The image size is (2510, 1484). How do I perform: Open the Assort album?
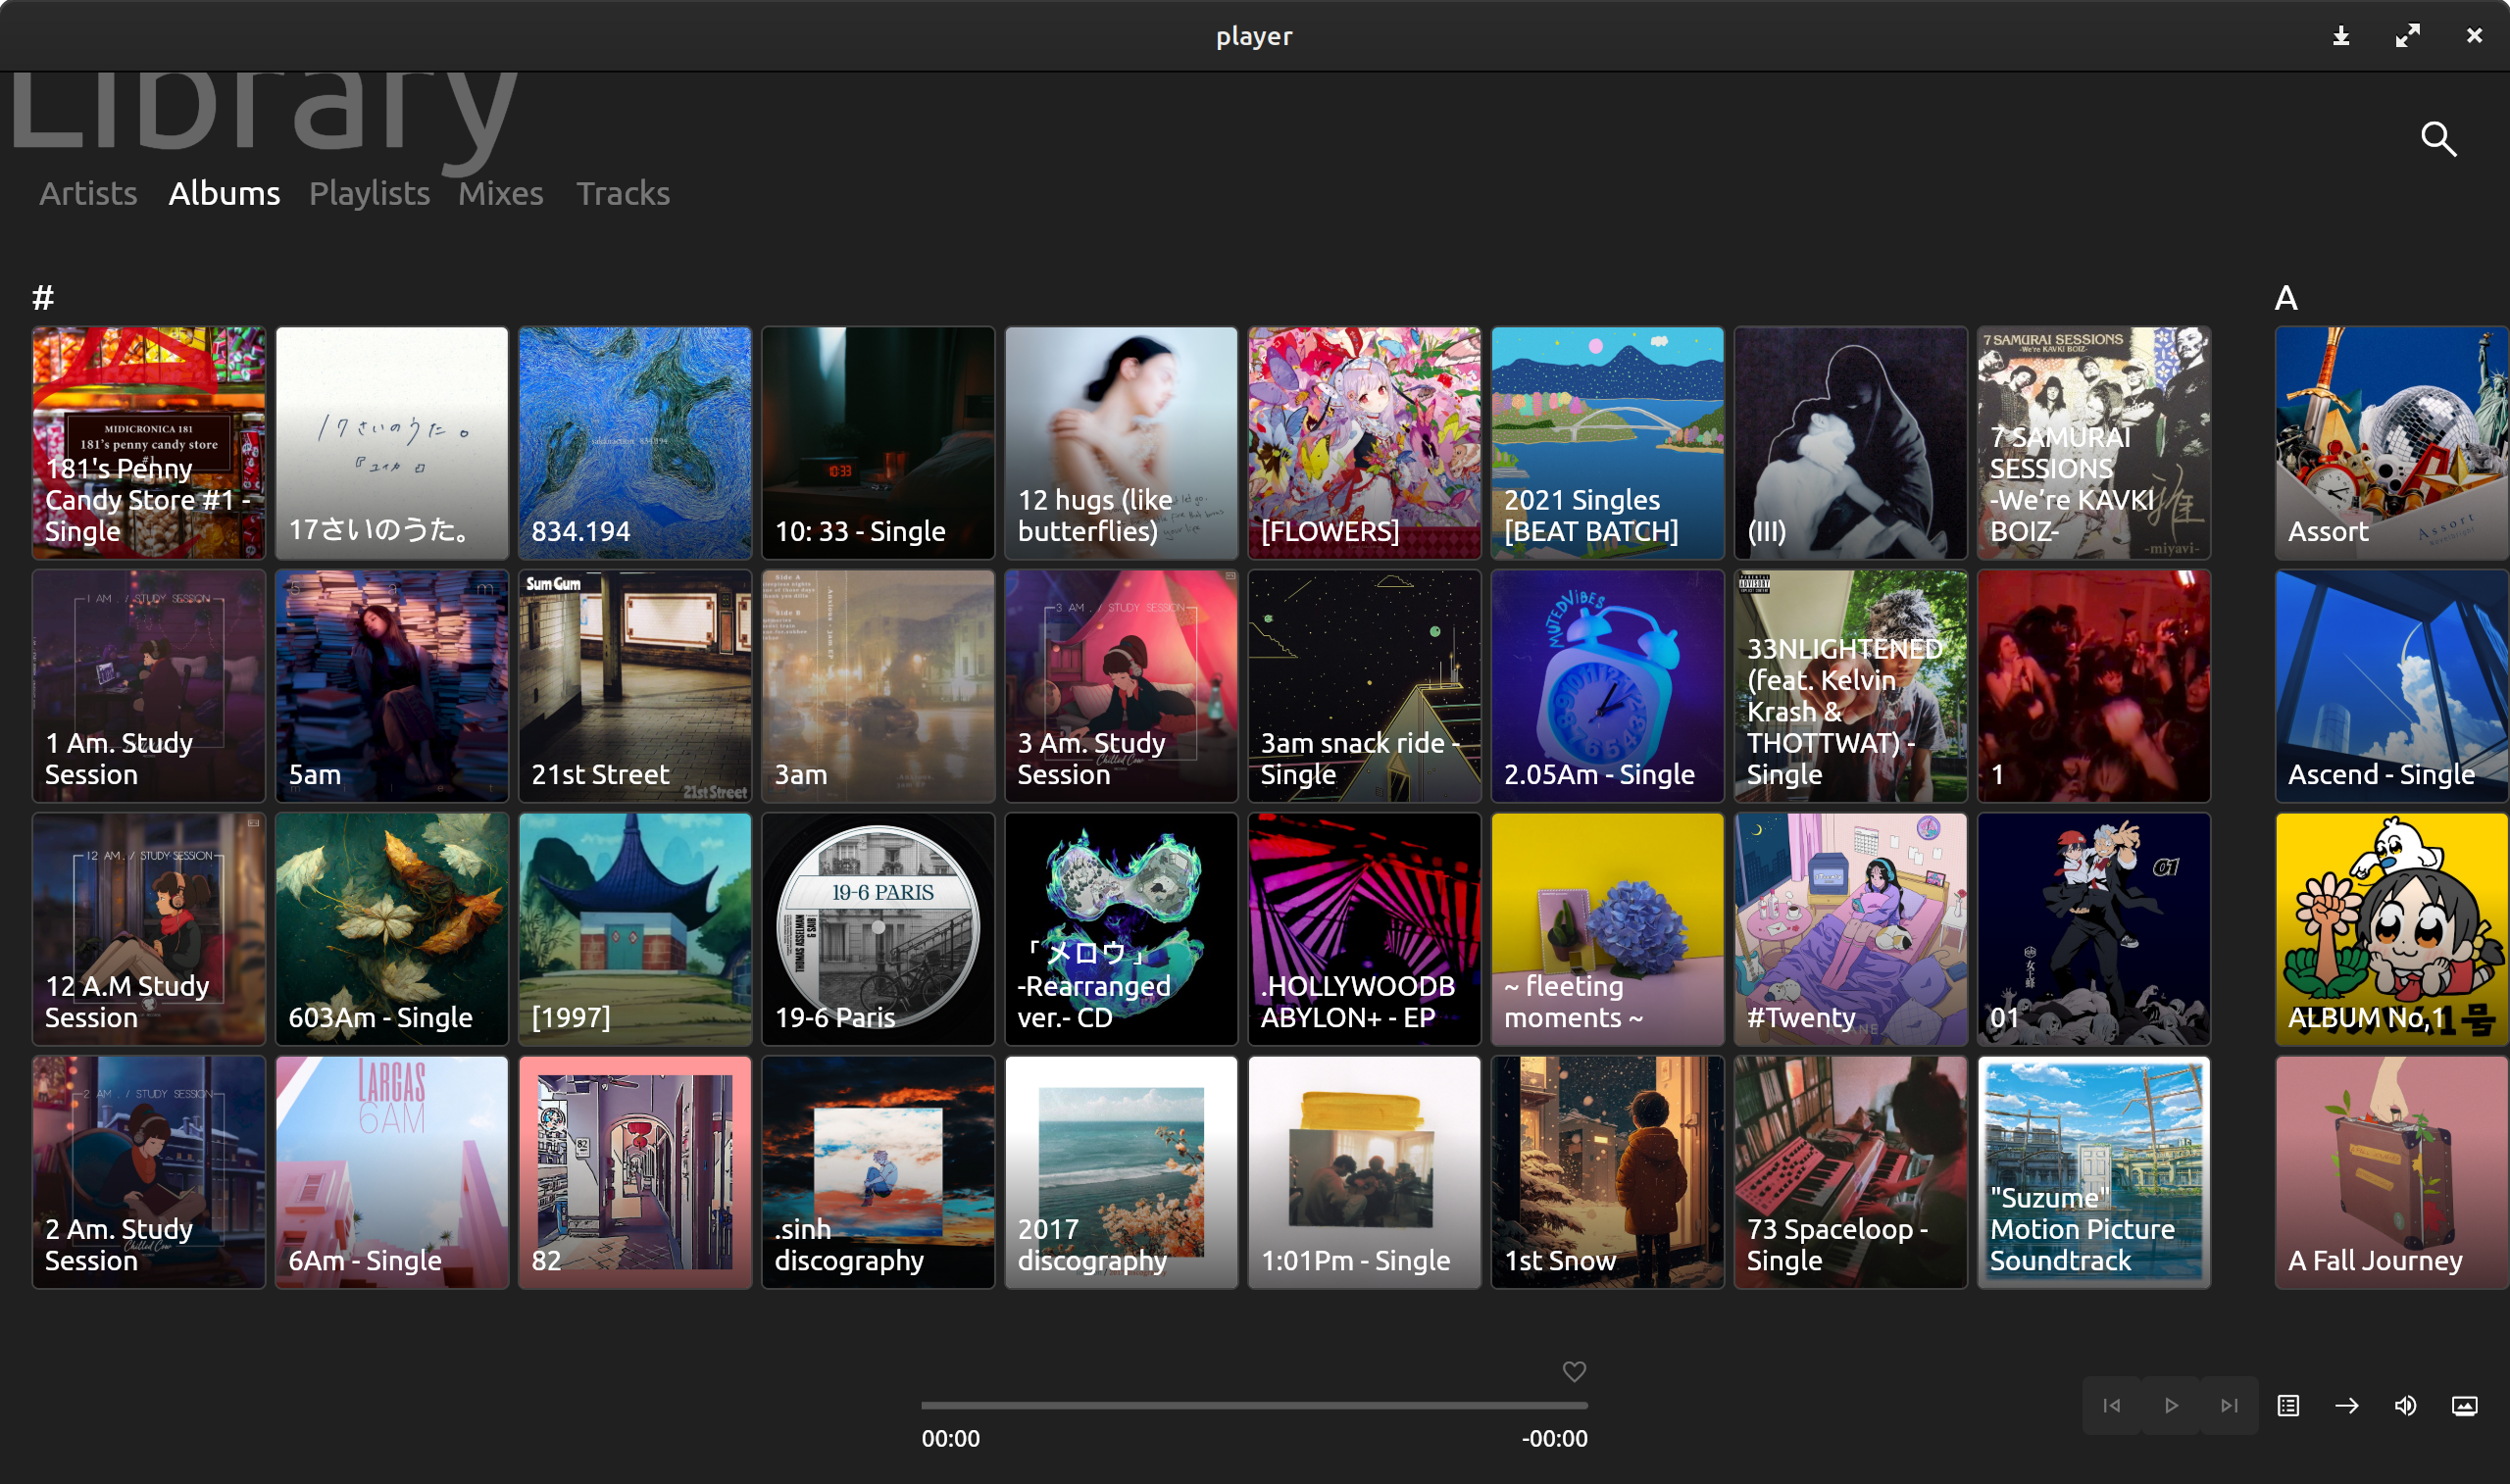pos(2392,443)
